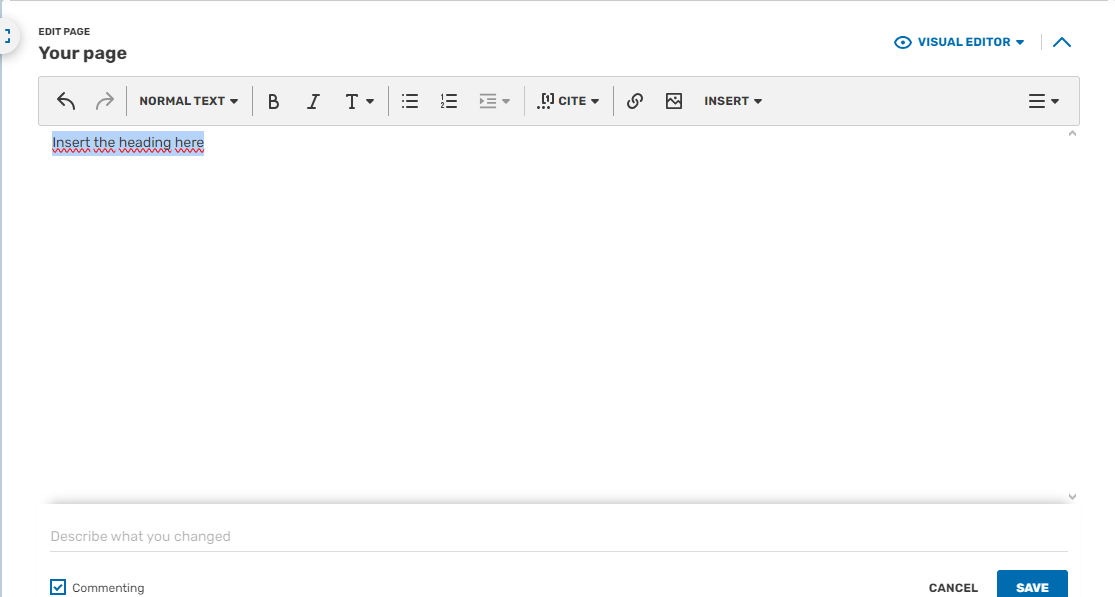1115x597 pixels.
Task: Open the page options hamburger menu
Action: click(1043, 101)
